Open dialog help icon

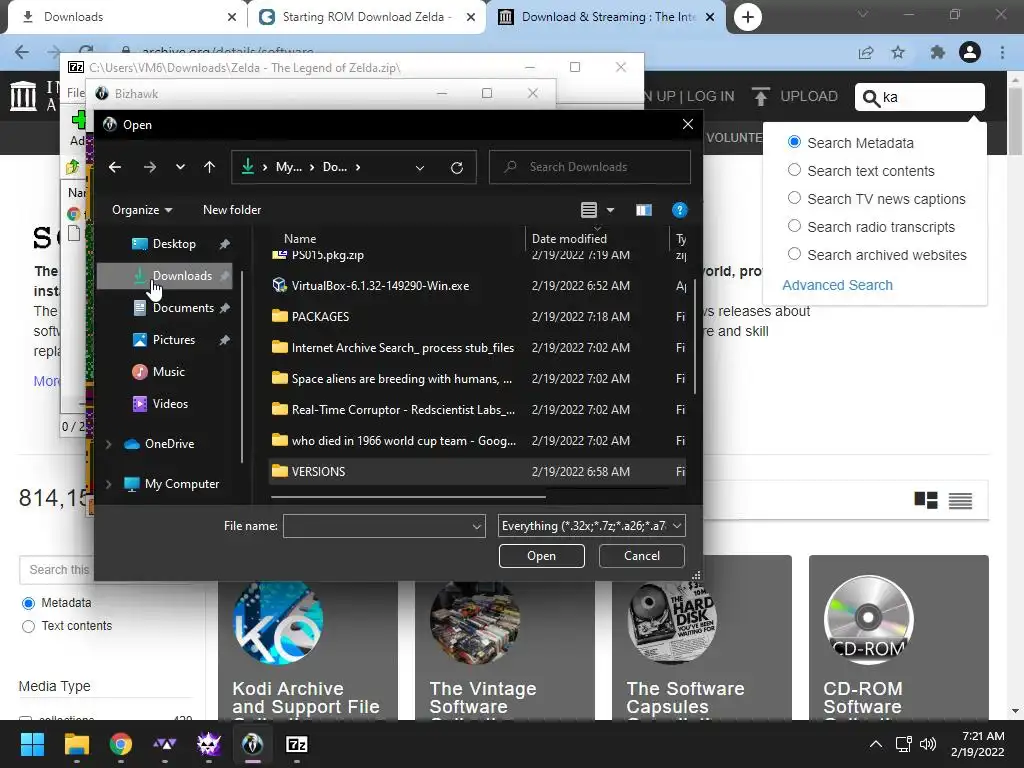[679, 210]
